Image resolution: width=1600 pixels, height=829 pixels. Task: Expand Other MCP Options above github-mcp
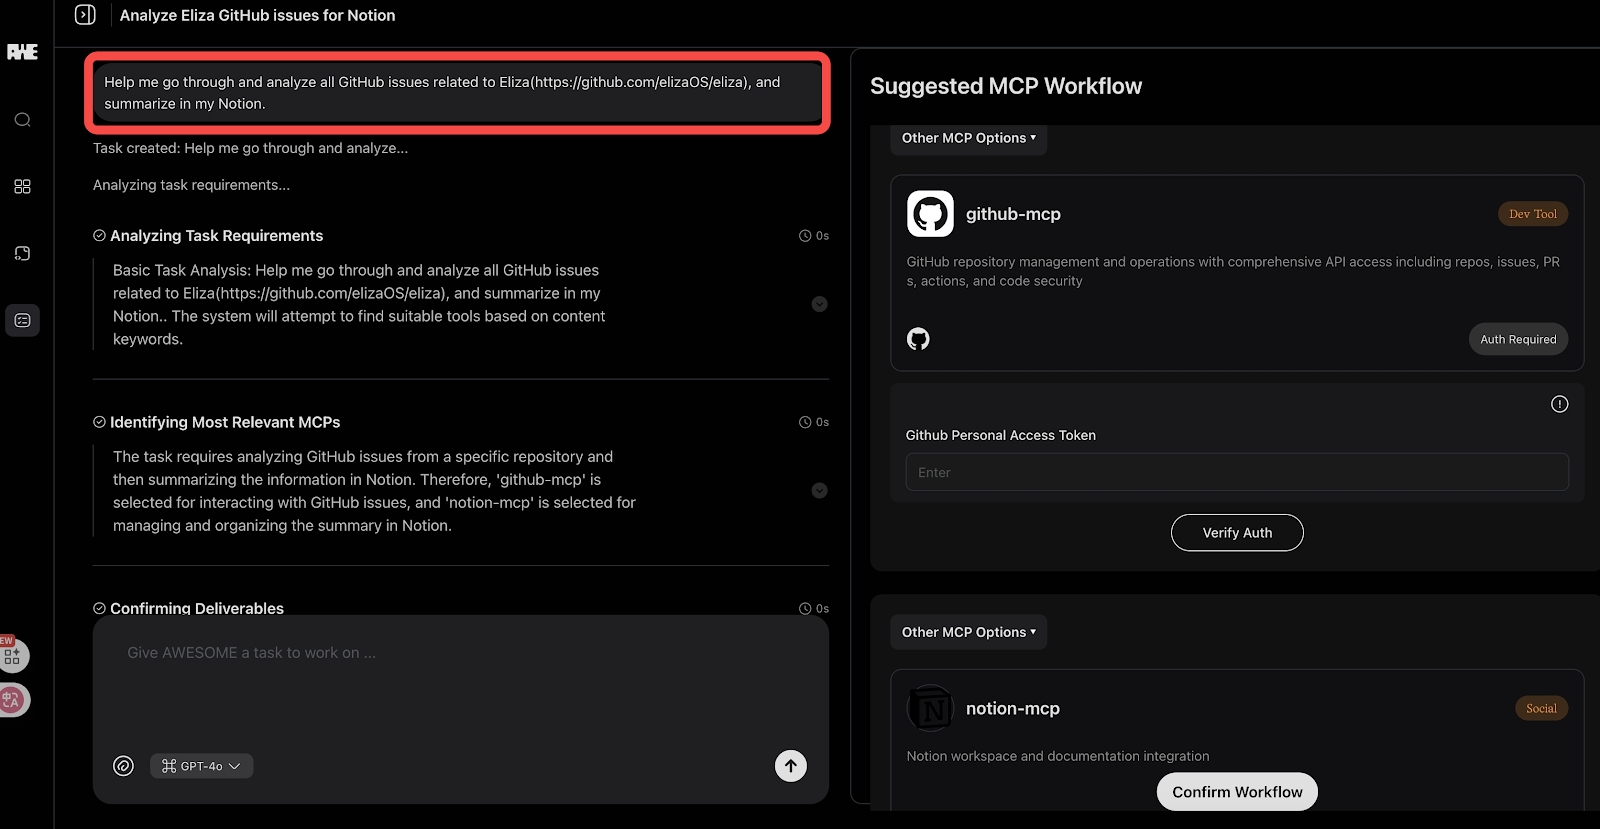[968, 138]
